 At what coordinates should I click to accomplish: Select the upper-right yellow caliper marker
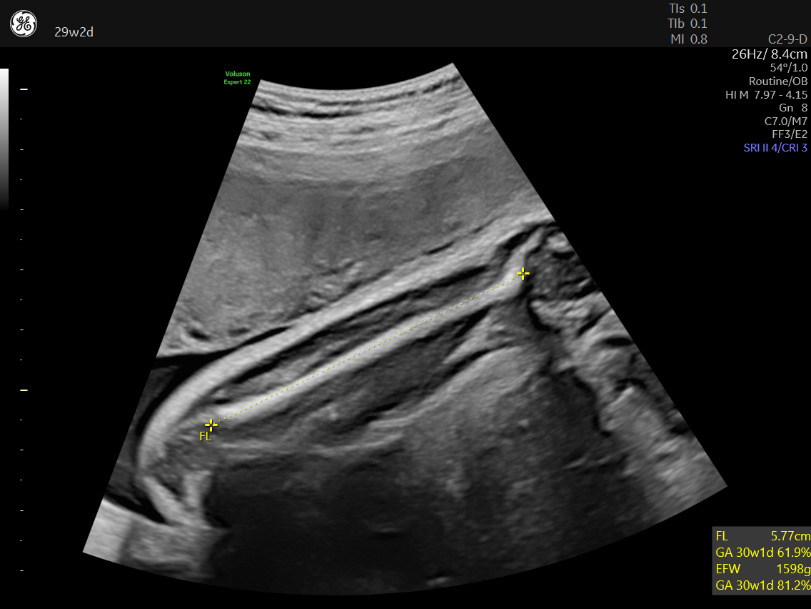pos(522,273)
